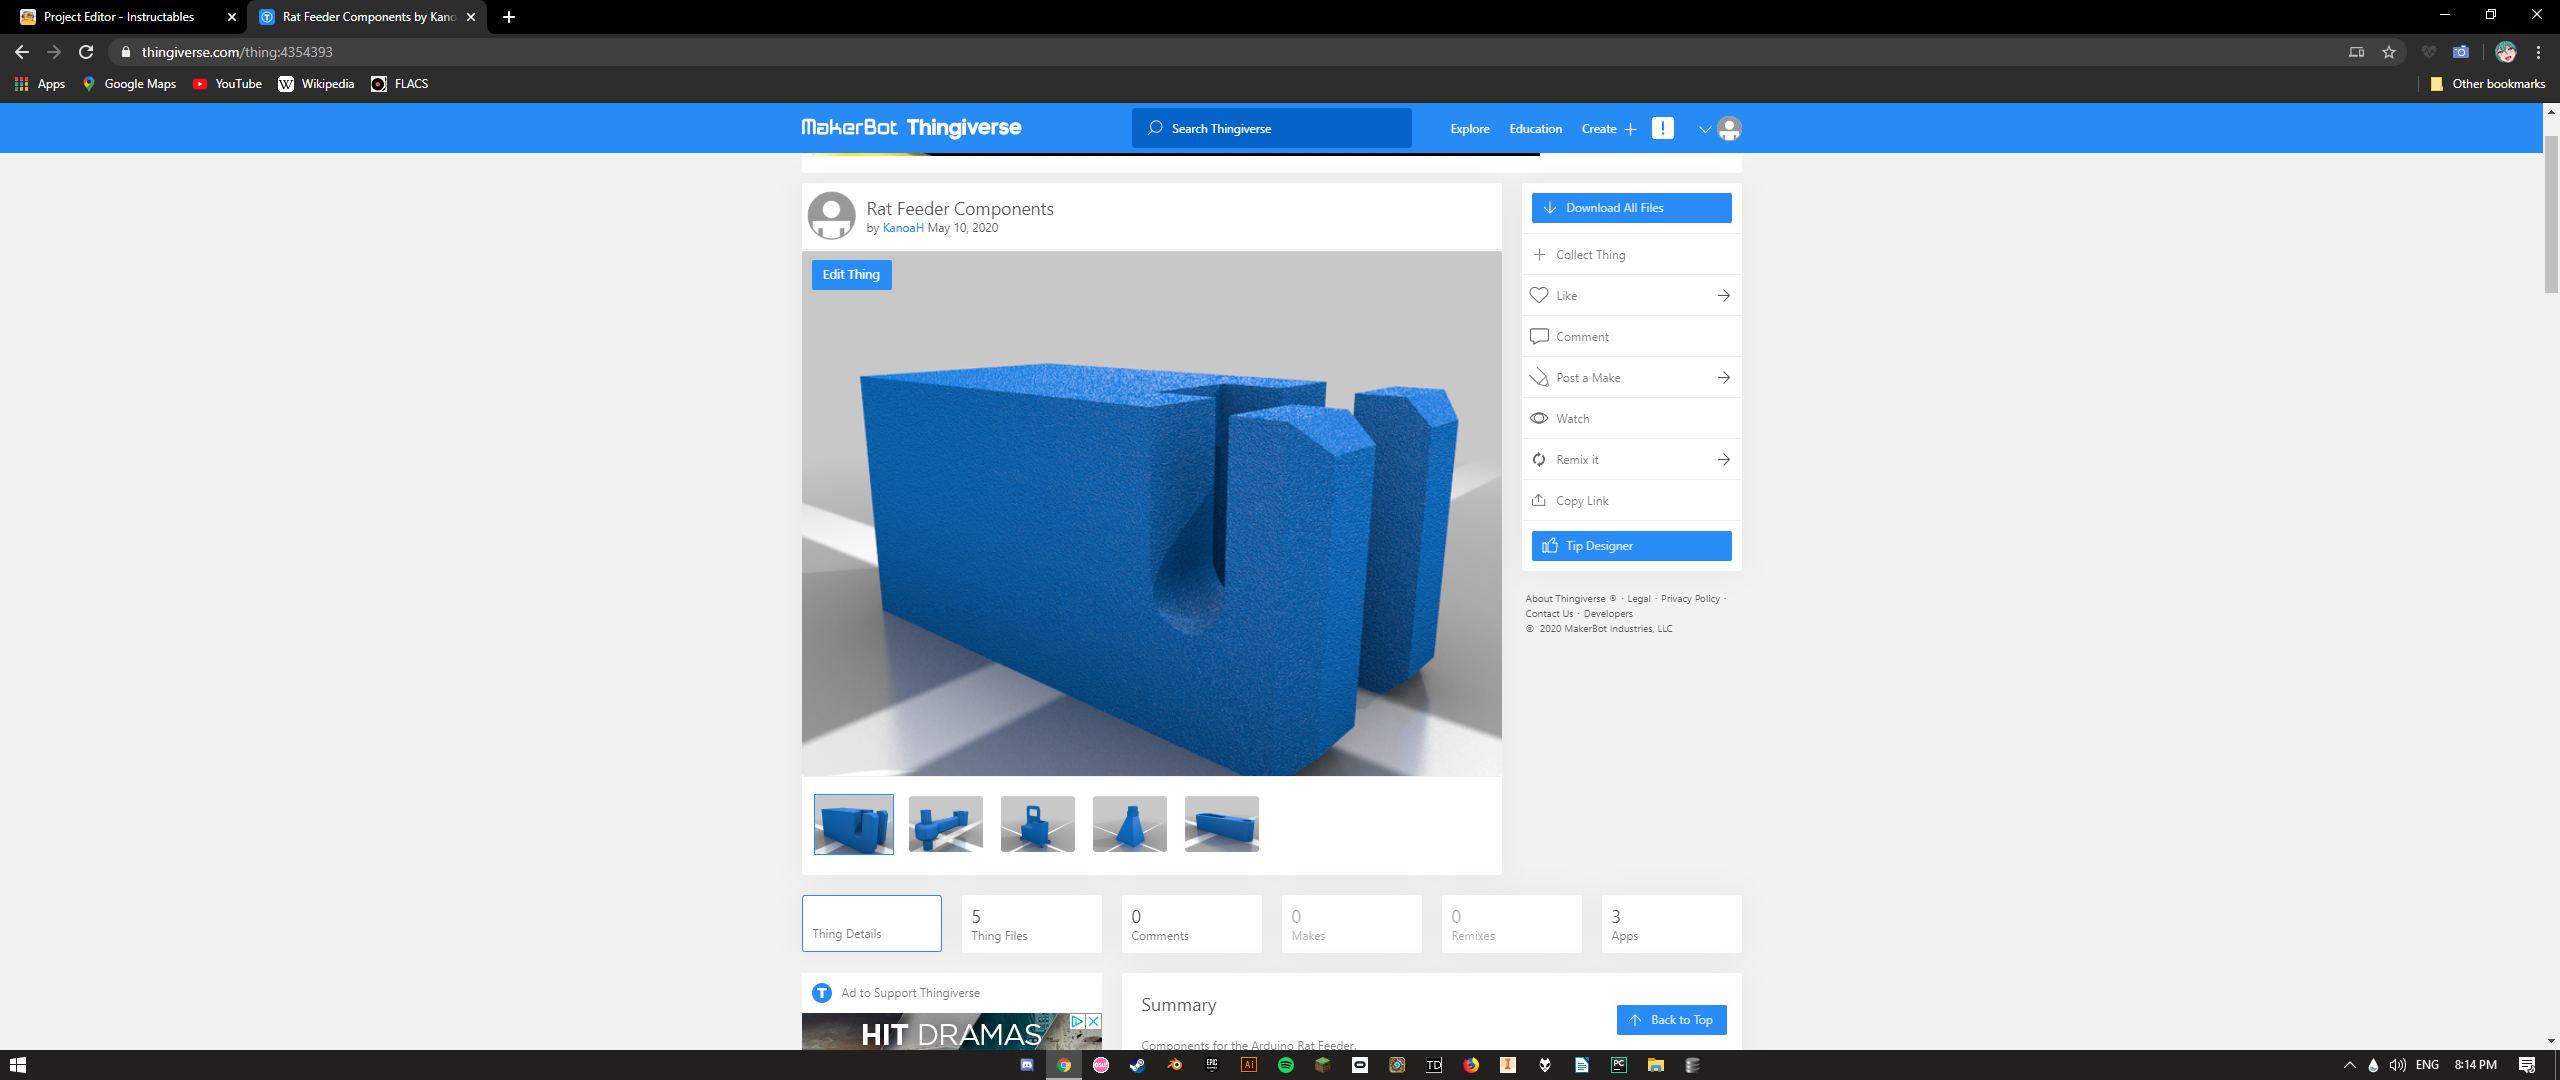Click Back to Top button
Screen dimensions: 2560x1080
click(1672, 1020)
